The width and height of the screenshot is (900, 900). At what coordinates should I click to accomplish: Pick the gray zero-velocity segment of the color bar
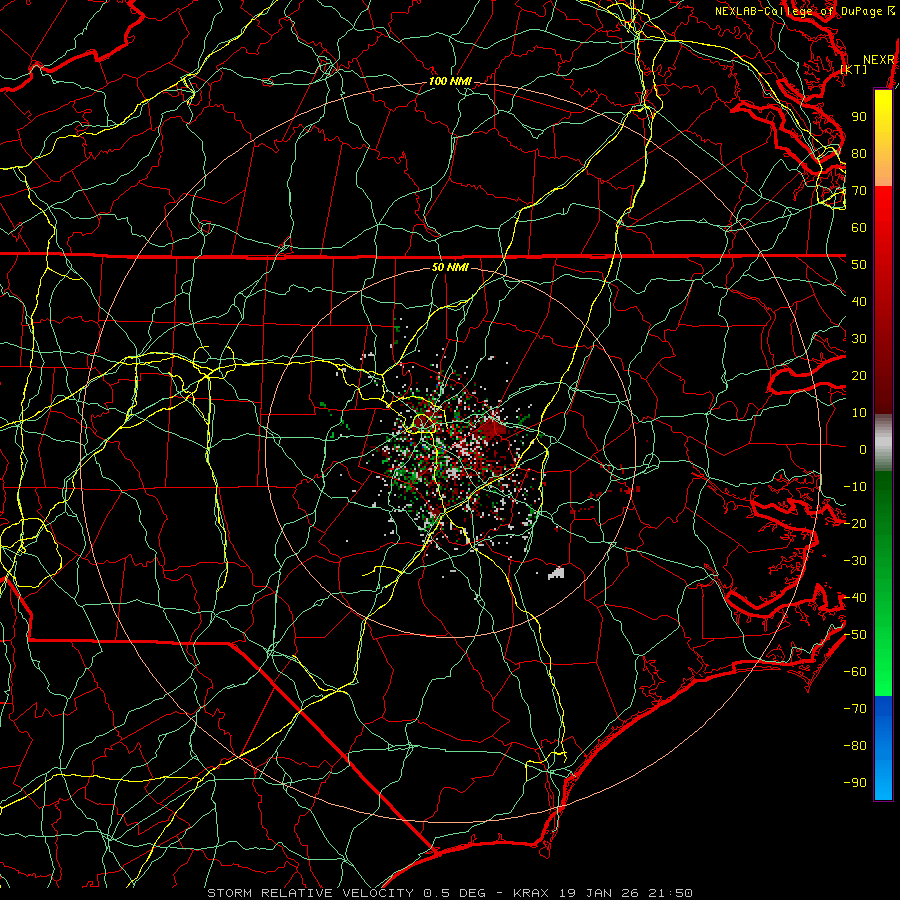(x=883, y=442)
